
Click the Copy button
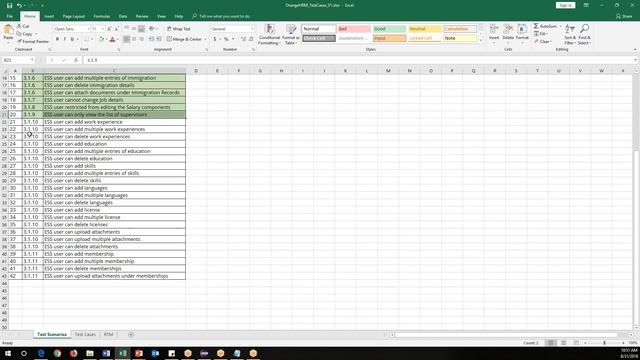pos(25,34)
